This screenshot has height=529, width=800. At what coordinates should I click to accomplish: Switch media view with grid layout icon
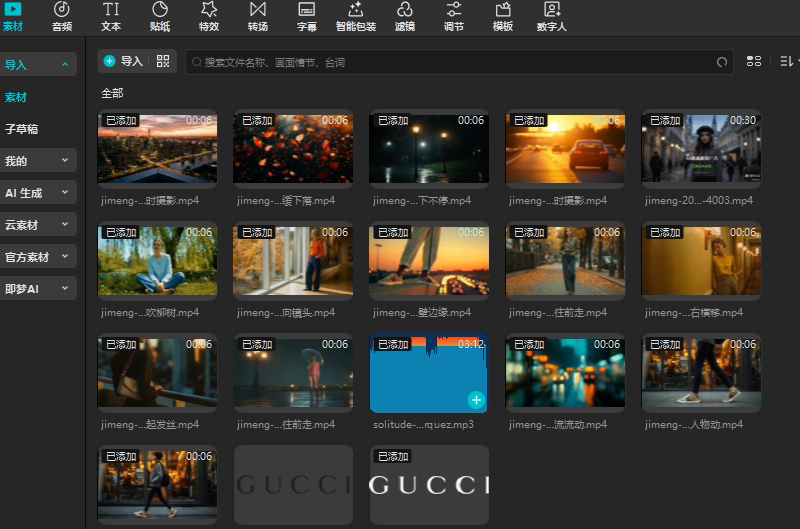pyautogui.click(x=755, y=62)
